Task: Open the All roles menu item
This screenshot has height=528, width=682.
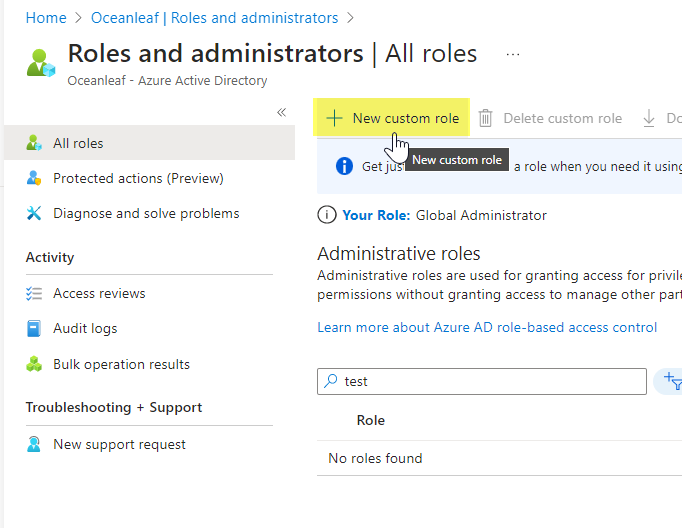Action: coord(78,143)
